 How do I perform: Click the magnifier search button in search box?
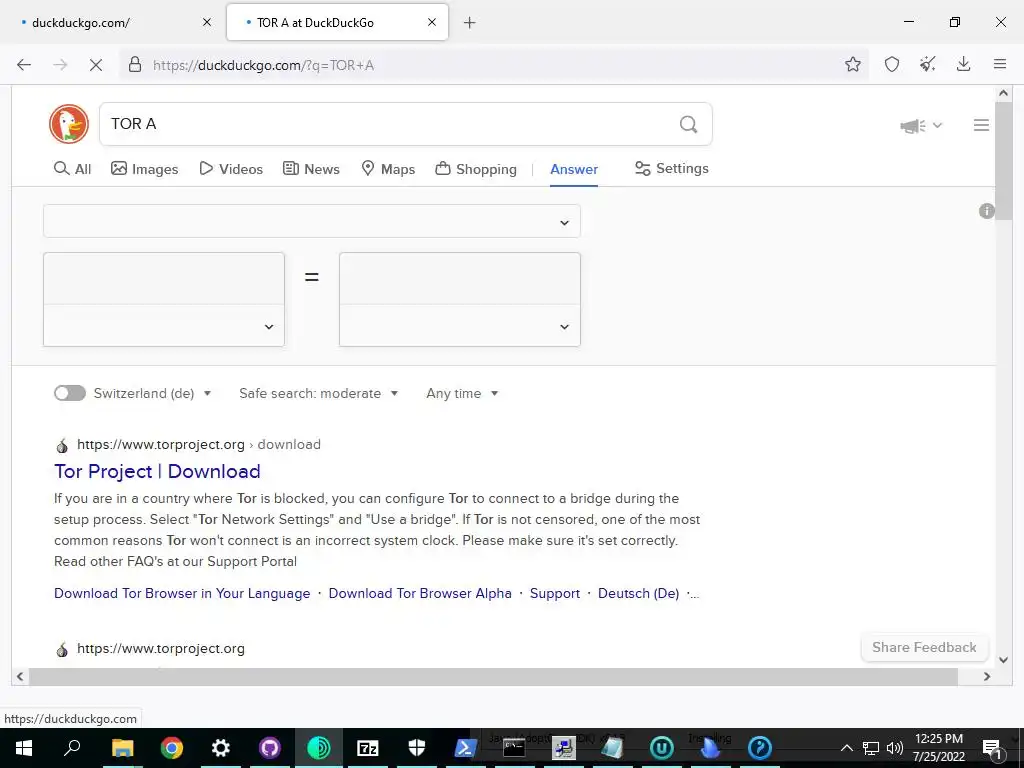coord(688,124)
